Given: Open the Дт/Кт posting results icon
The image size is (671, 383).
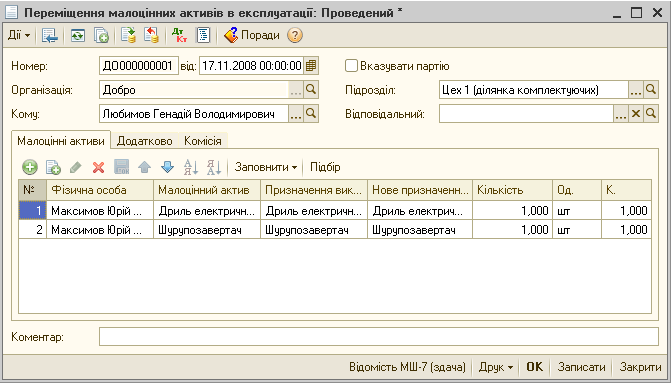Looking at the screenshot, I should [x=179, y=35].
